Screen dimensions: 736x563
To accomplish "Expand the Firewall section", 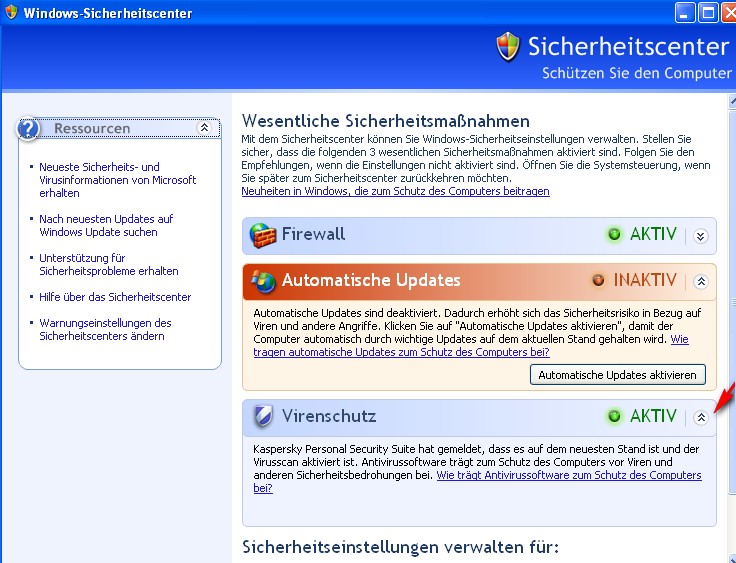I will click(701, 236).
